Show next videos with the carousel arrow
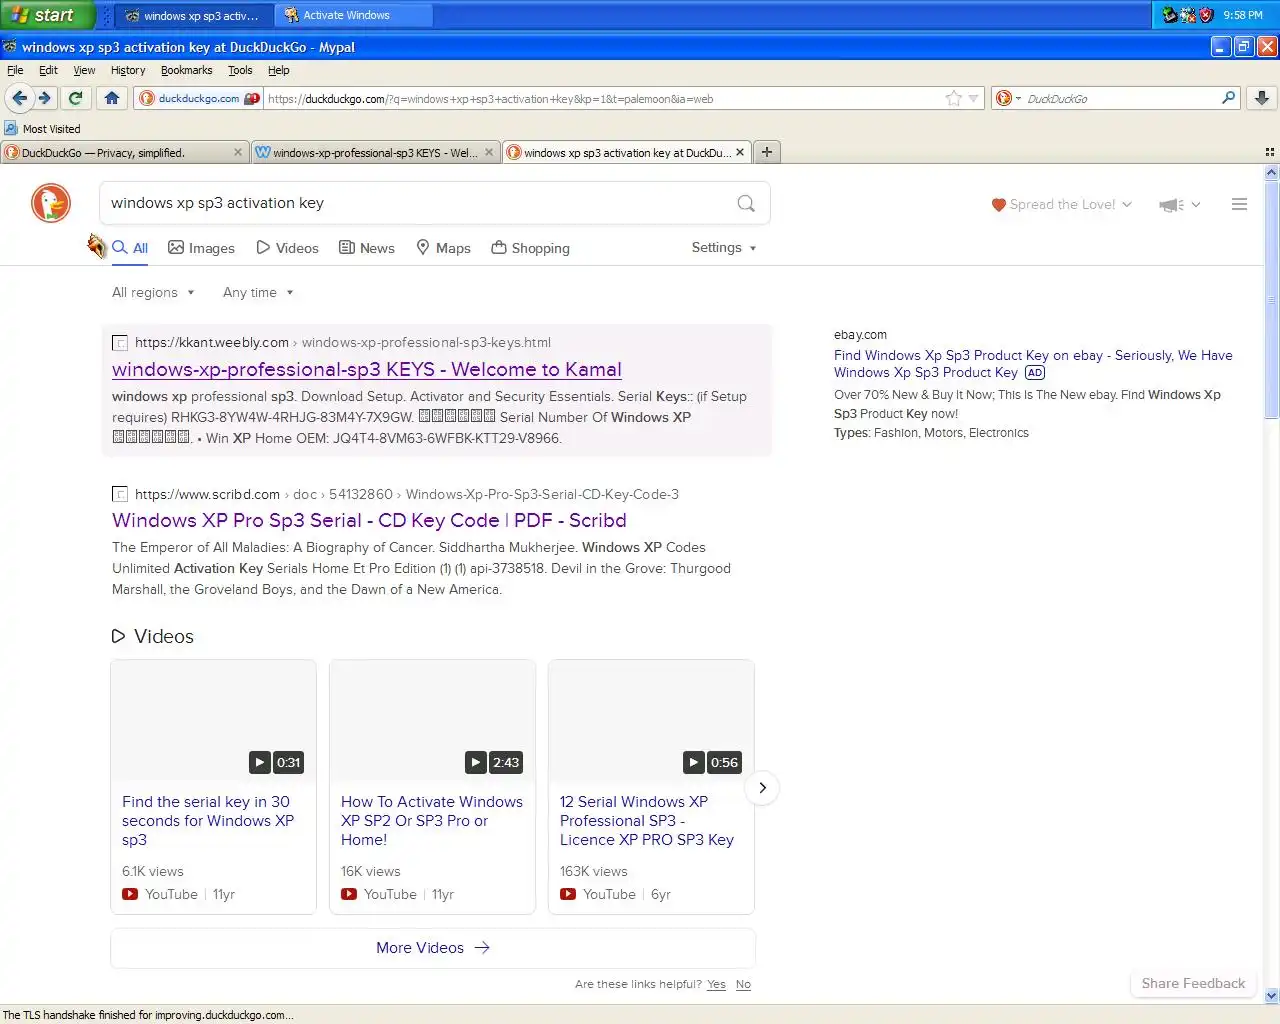The height and width of the screenshot is (1024, 1280). point(762,788)
